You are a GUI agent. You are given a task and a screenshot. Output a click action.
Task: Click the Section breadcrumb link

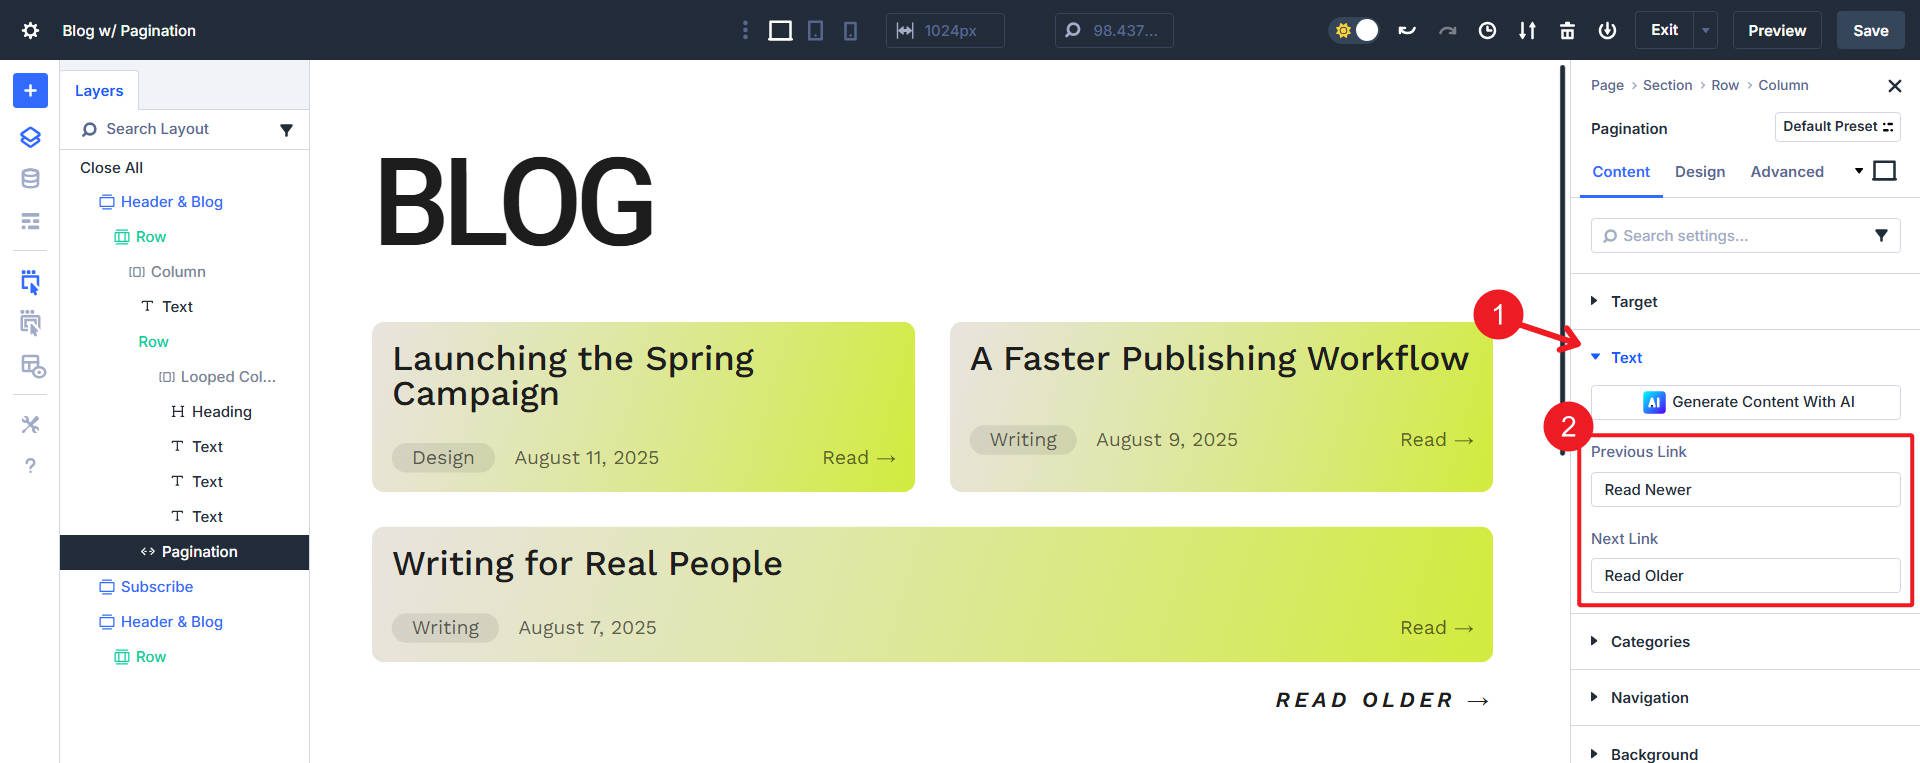click(1667, 85)
